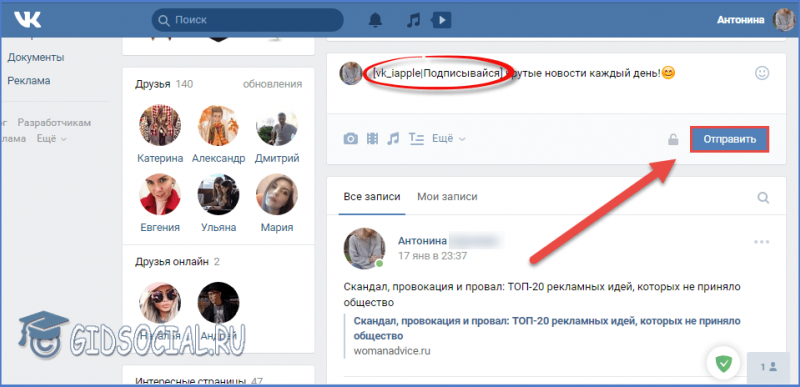Open the chat contacts counter button
800x387 pixels.
(x=769, y=366)
